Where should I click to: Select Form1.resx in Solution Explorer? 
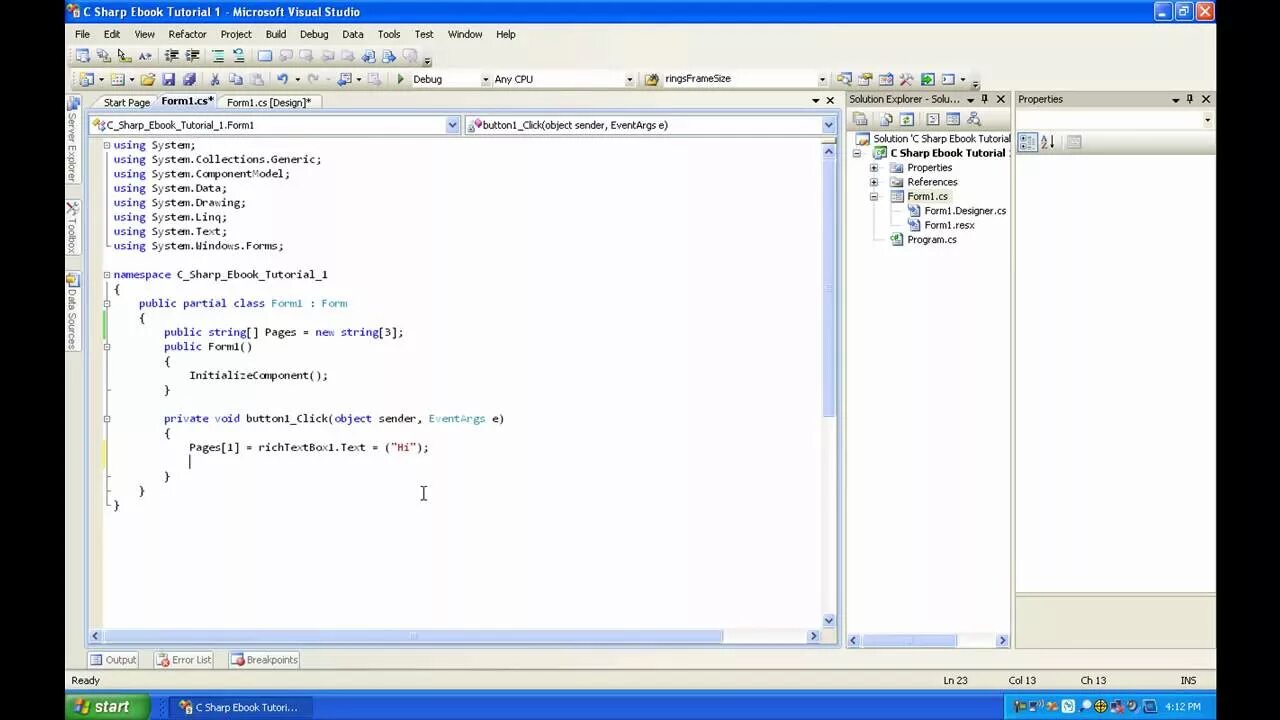point(948,225)
